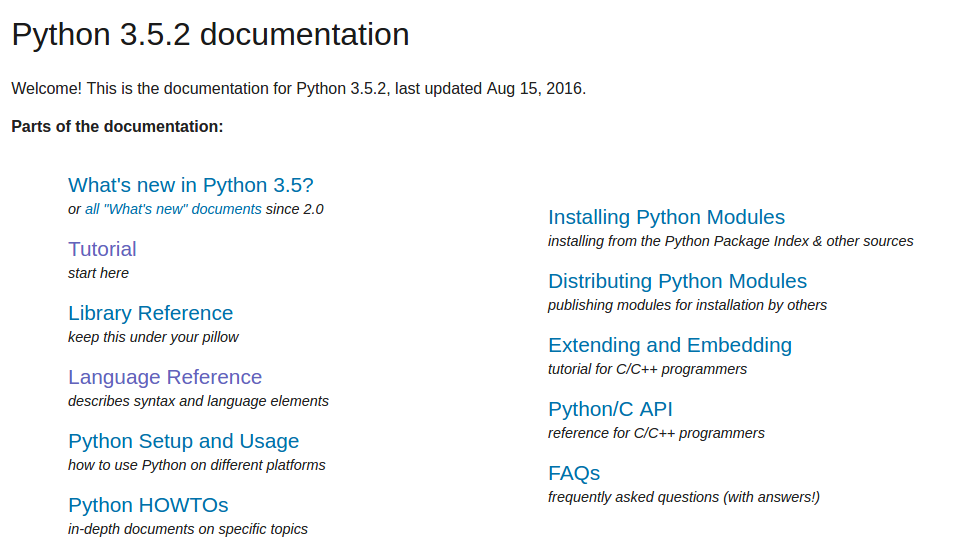Open the What's new in Python 3.5? link
Screen dimensions: 976x549
[190, 185]
